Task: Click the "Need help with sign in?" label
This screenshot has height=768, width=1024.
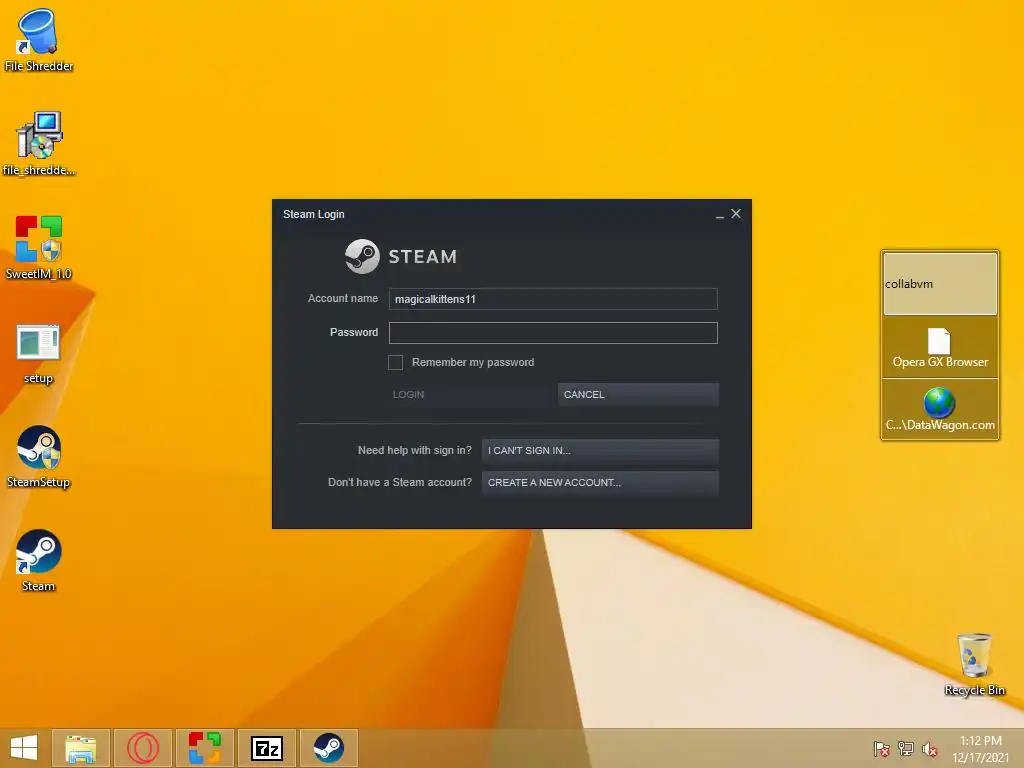Action: [x=415, y=450]
